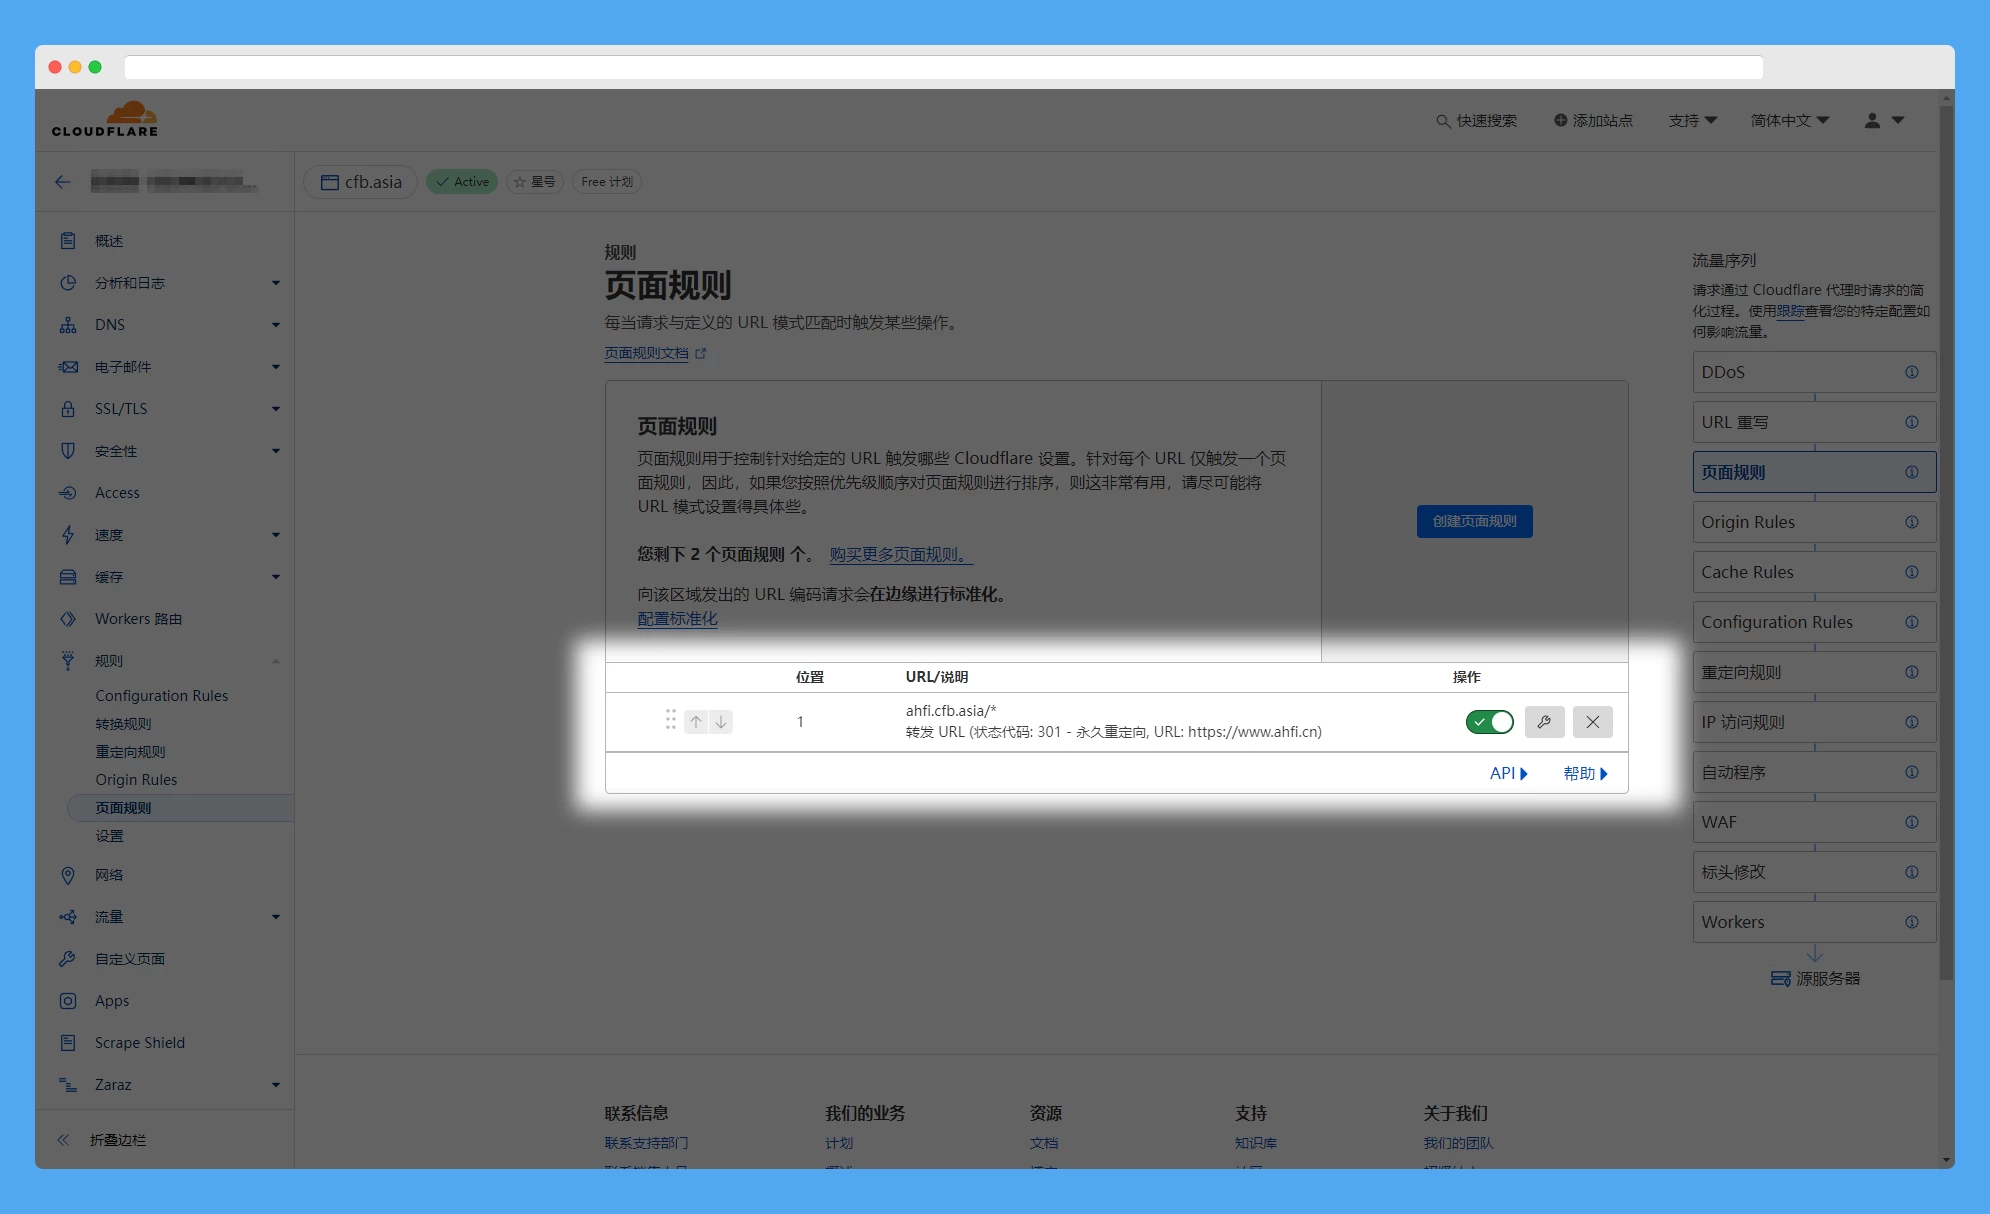Click the browser address bar
The height and width of the screenshot is (1214, 1990).
pyautogui.click(x=942, y=67)
